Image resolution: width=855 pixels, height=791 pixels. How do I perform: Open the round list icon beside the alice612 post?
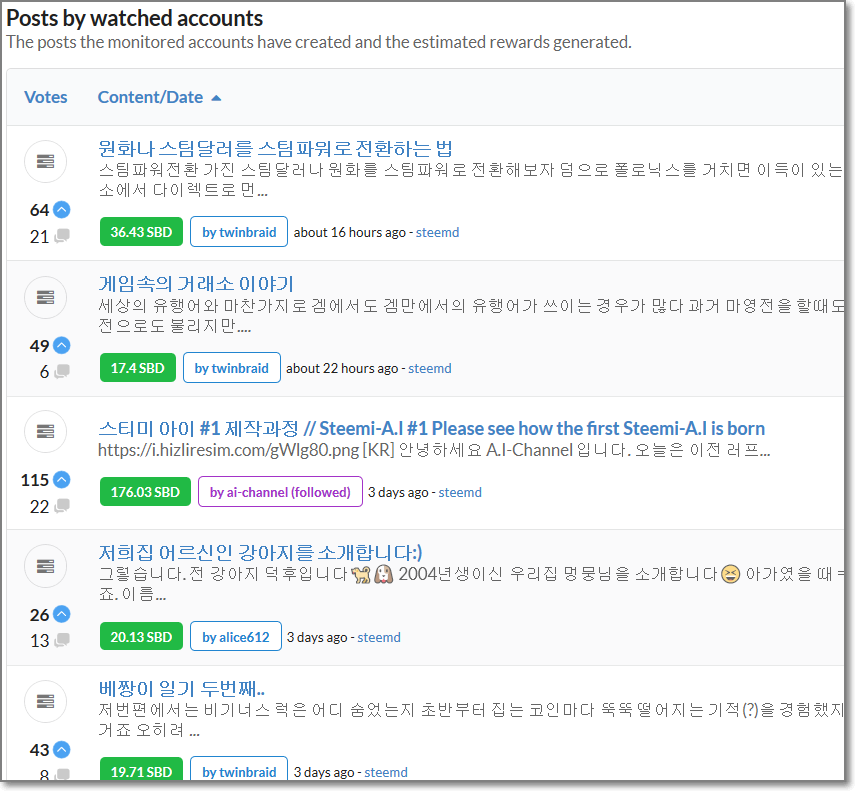(x=46, y=566)
